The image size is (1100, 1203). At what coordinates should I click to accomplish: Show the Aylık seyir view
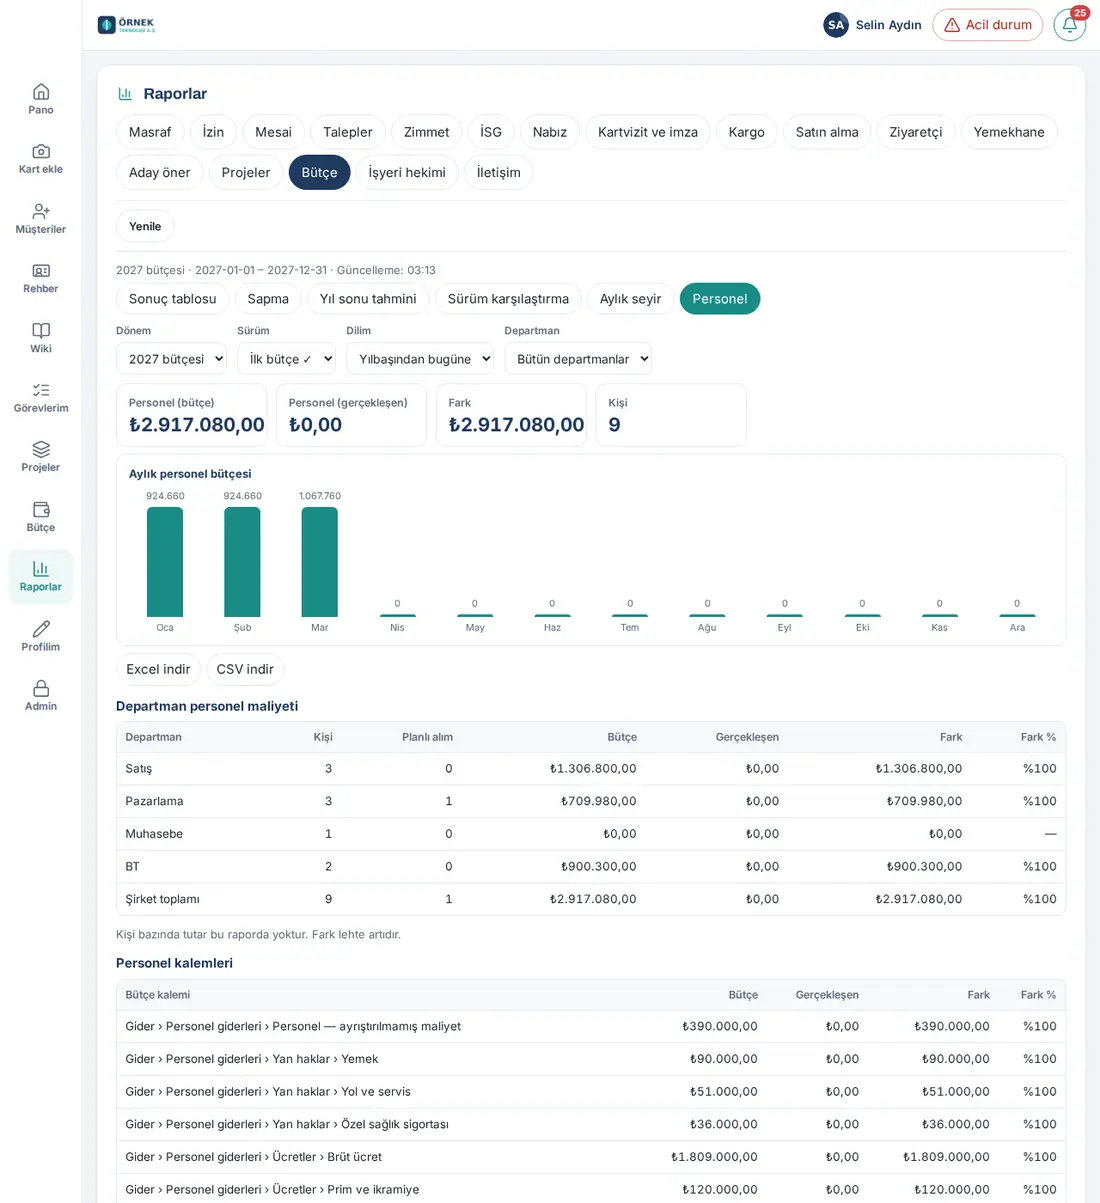coord(631,299)
